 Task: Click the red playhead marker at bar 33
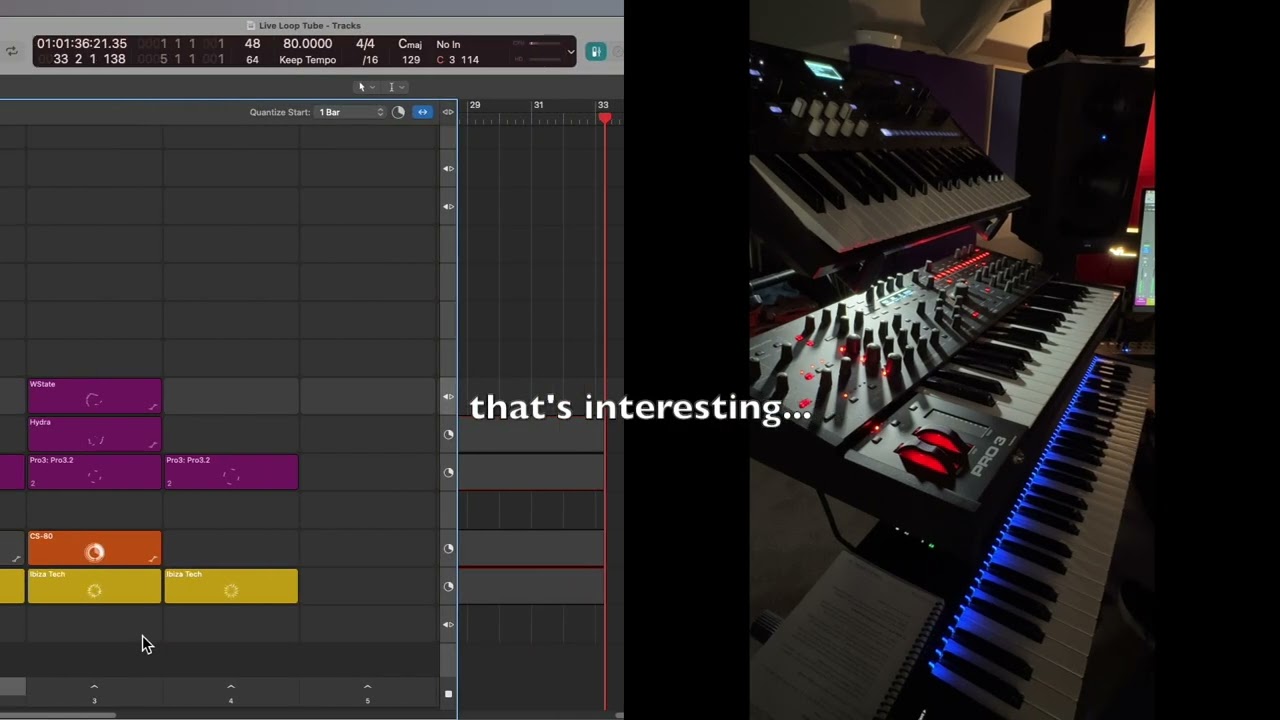click(605, 118)
